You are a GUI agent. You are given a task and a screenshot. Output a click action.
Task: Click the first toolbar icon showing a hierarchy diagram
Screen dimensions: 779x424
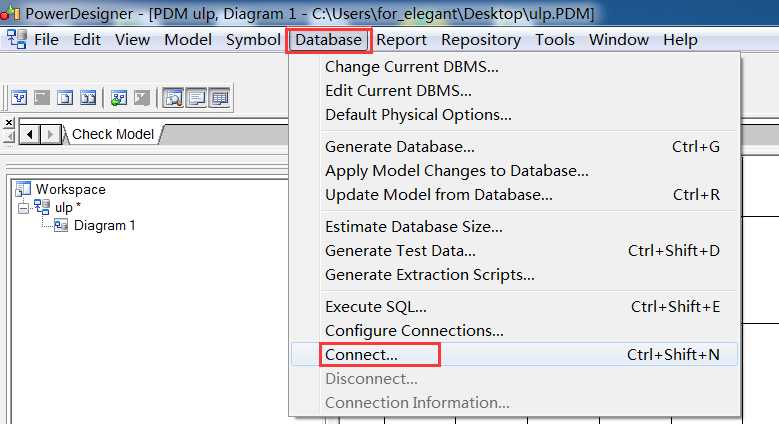(19, 98)
